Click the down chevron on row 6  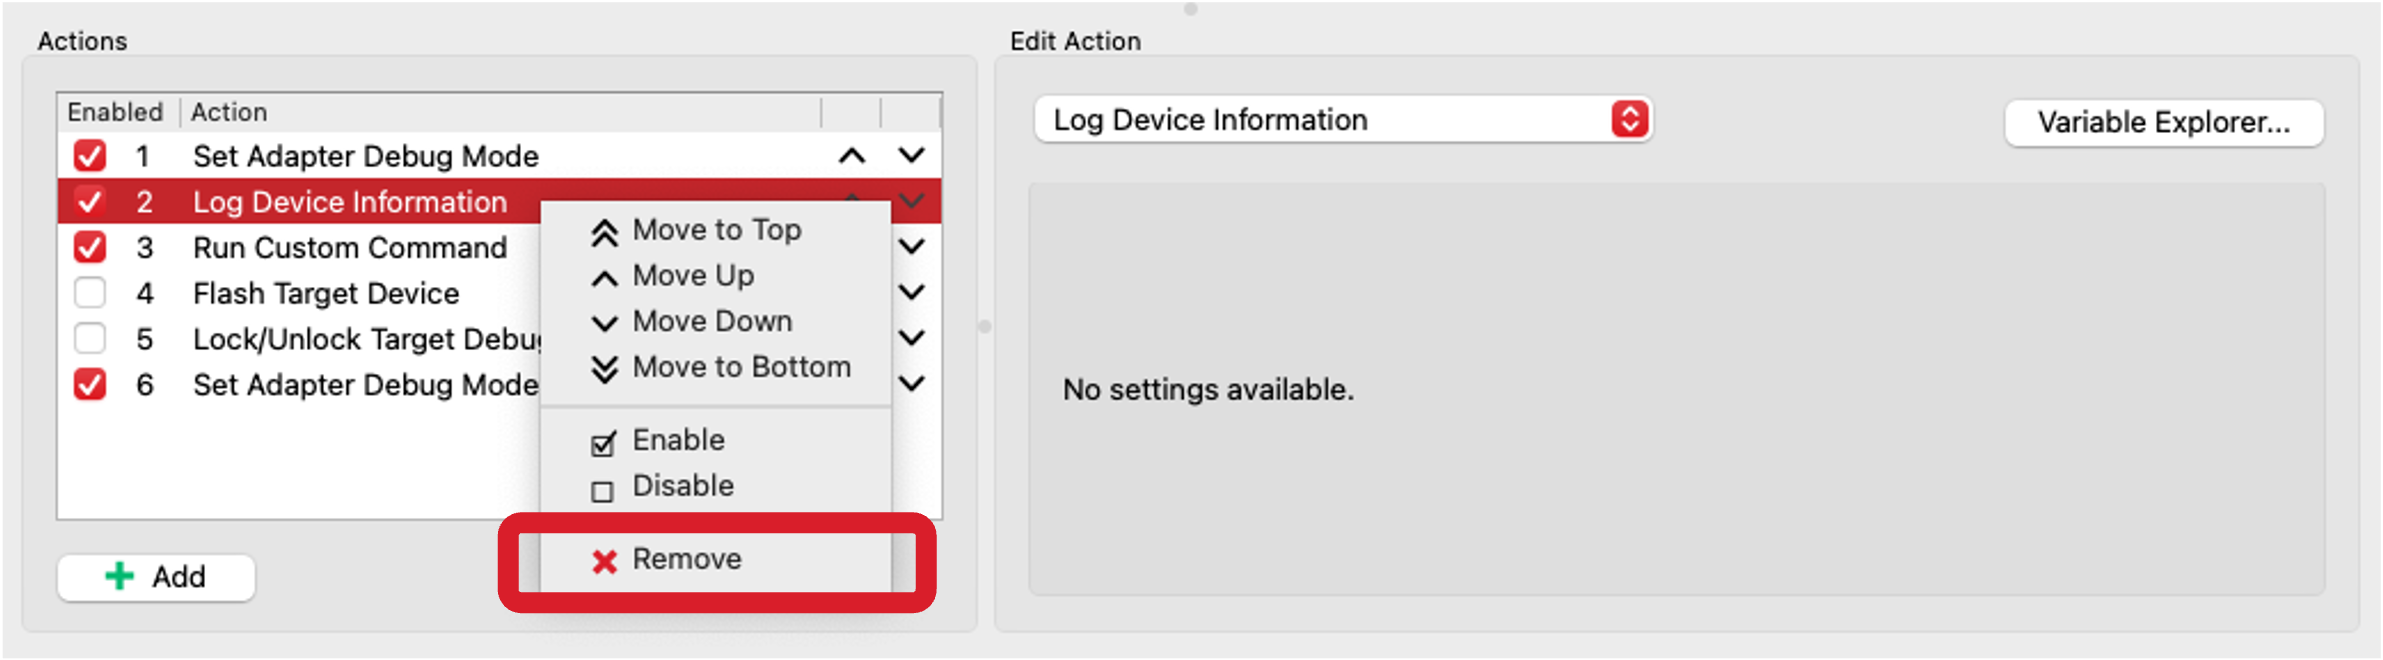coord(910,384)
